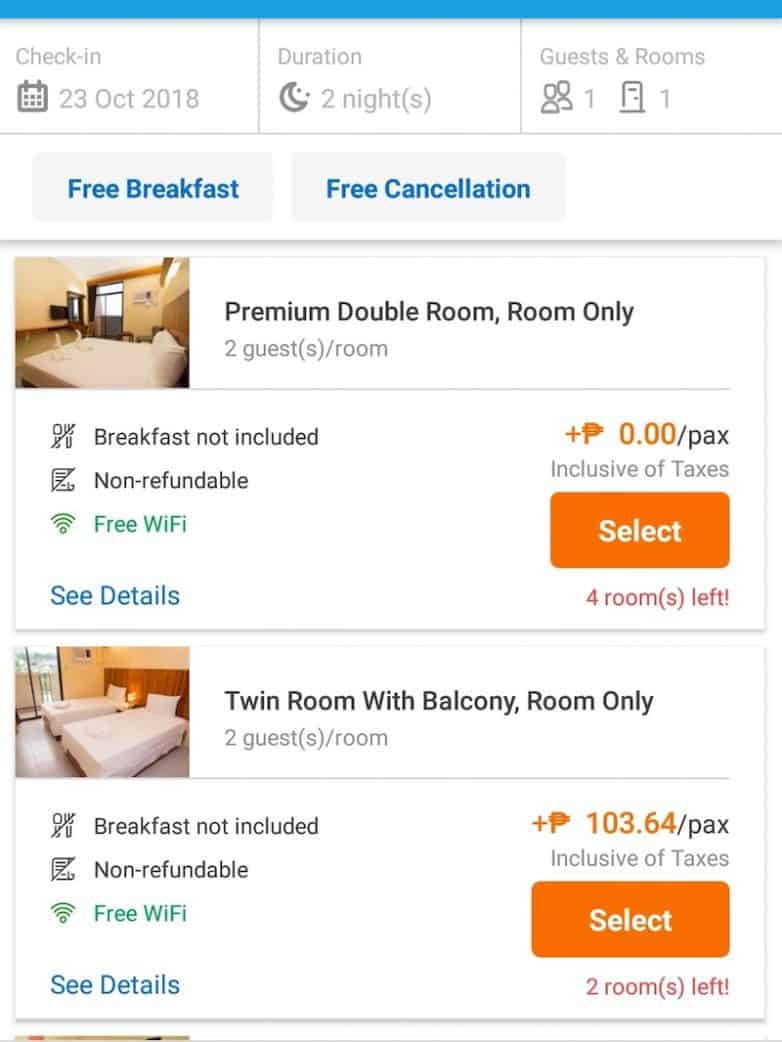Click non-refundable icon on Twin Room card

pos(63,870)
